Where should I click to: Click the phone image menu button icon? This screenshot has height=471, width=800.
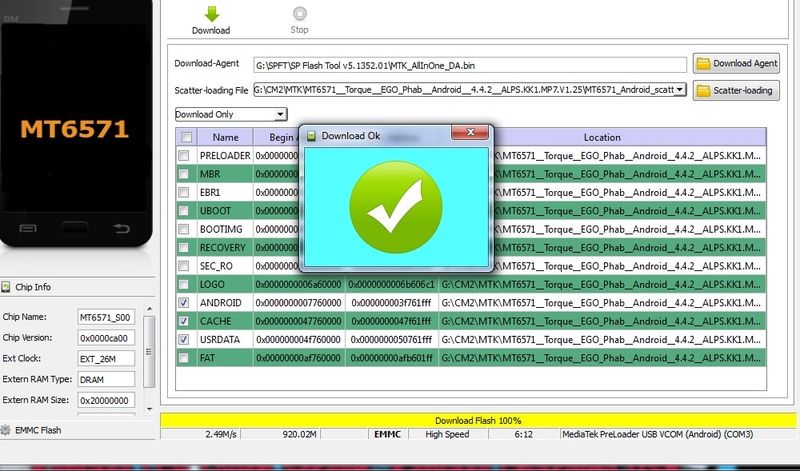(28, 228)
